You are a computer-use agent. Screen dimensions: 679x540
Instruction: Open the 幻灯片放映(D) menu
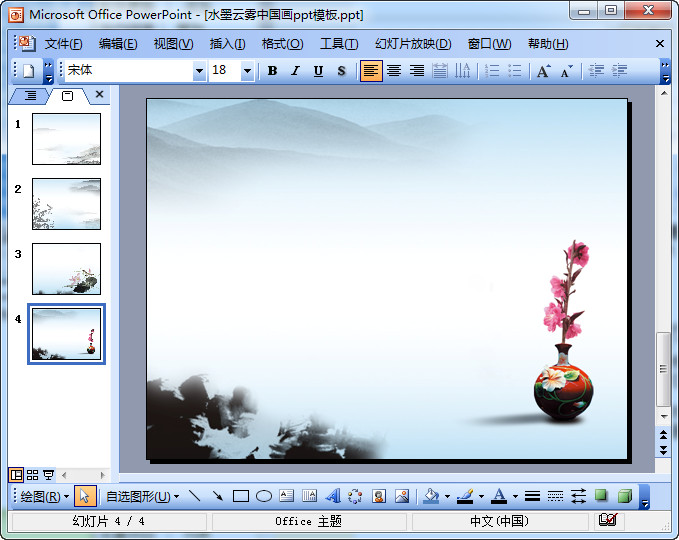click(413, 44)
